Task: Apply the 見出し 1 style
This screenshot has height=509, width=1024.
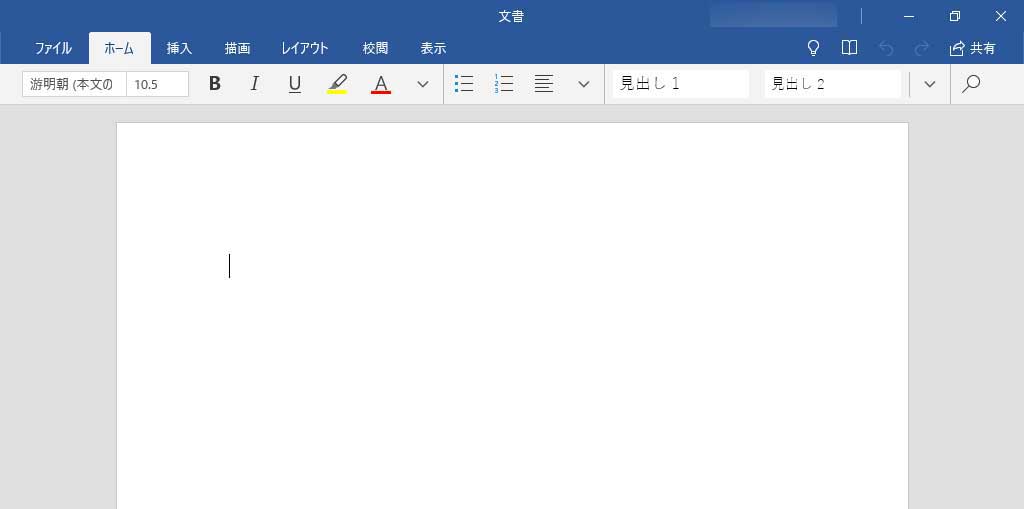Action: click(681, 84)
